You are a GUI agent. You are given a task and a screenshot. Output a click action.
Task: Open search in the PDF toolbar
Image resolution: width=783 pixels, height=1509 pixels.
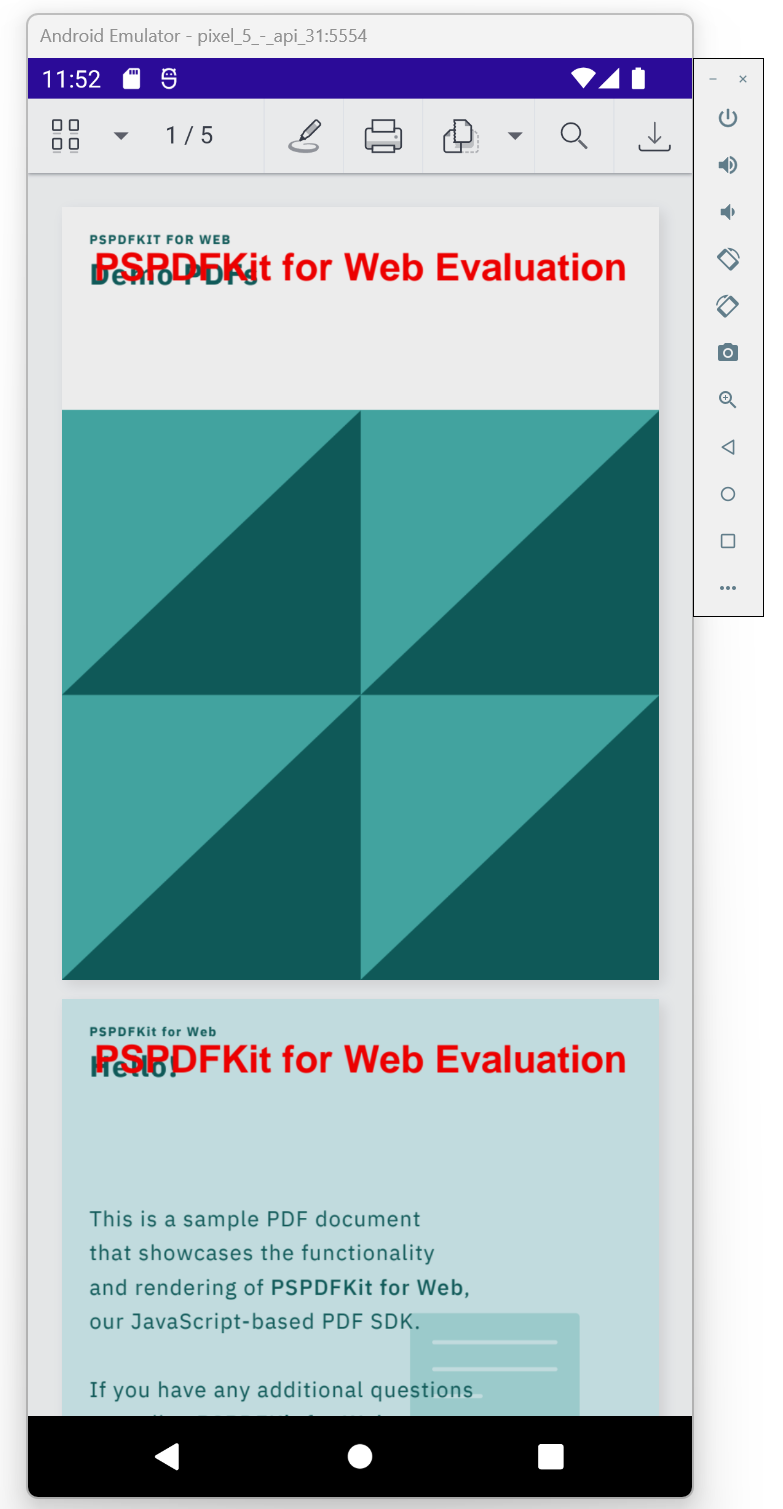pos(574,136)
